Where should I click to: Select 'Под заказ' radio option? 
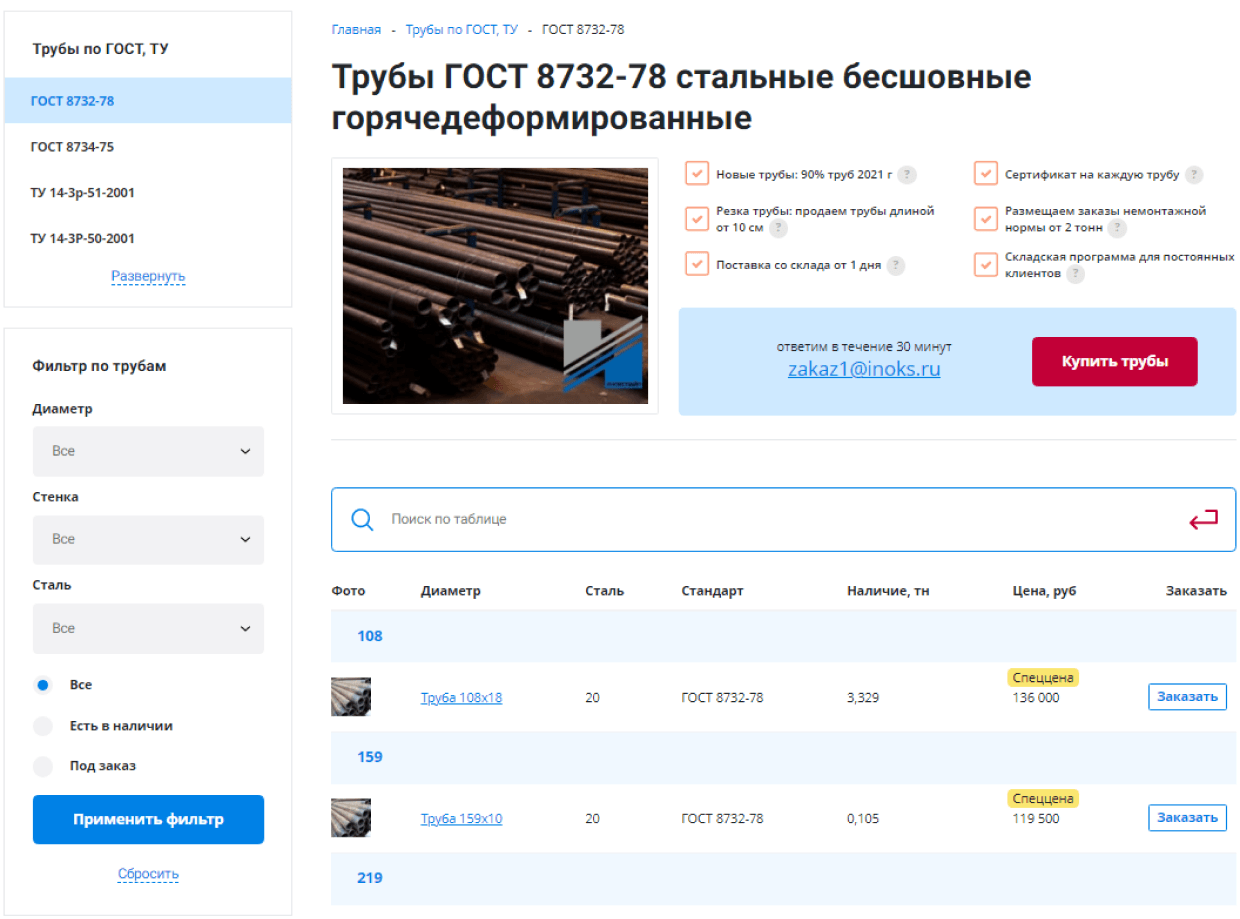click(43, 766)
